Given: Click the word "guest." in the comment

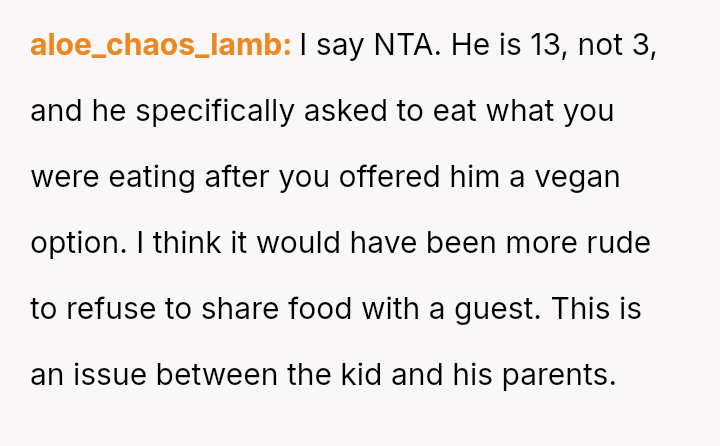Looking at the screenshot, I should tap(498, 310).
